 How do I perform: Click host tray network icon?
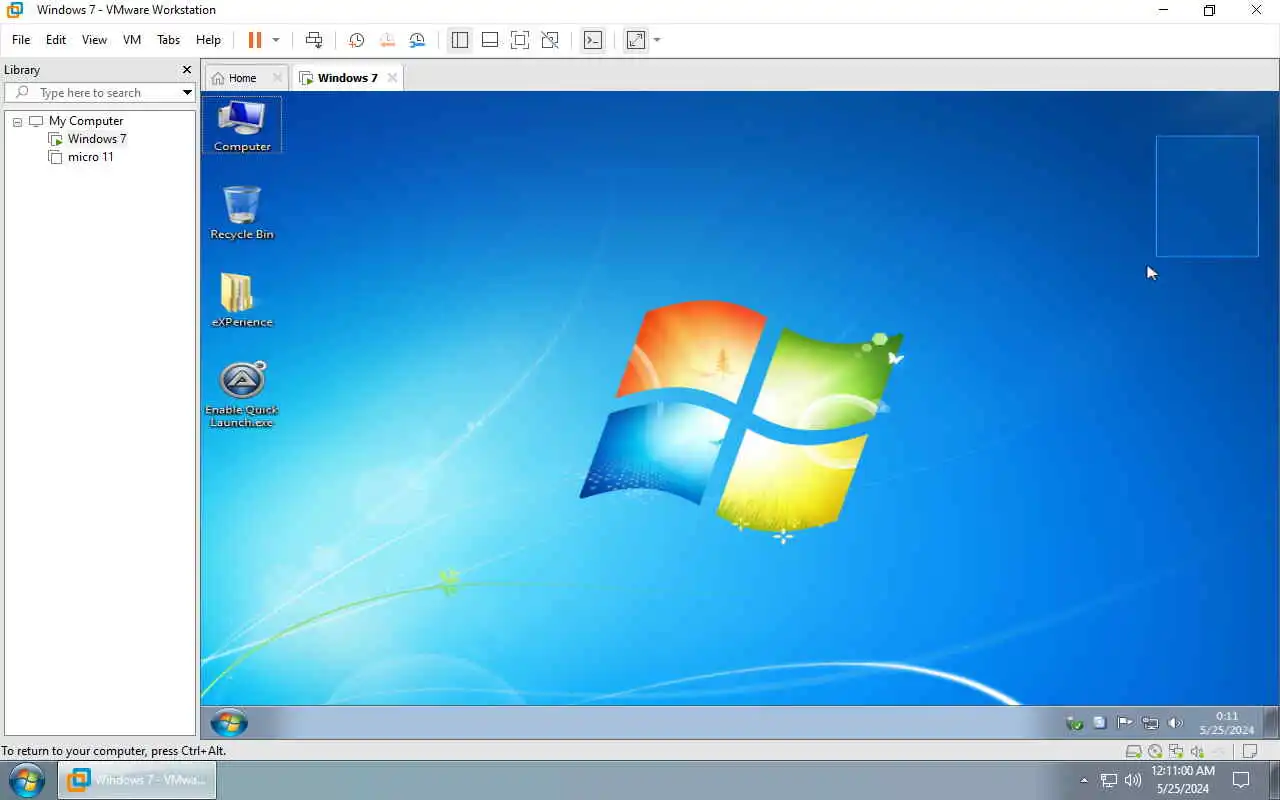[x=1109, y=780]
